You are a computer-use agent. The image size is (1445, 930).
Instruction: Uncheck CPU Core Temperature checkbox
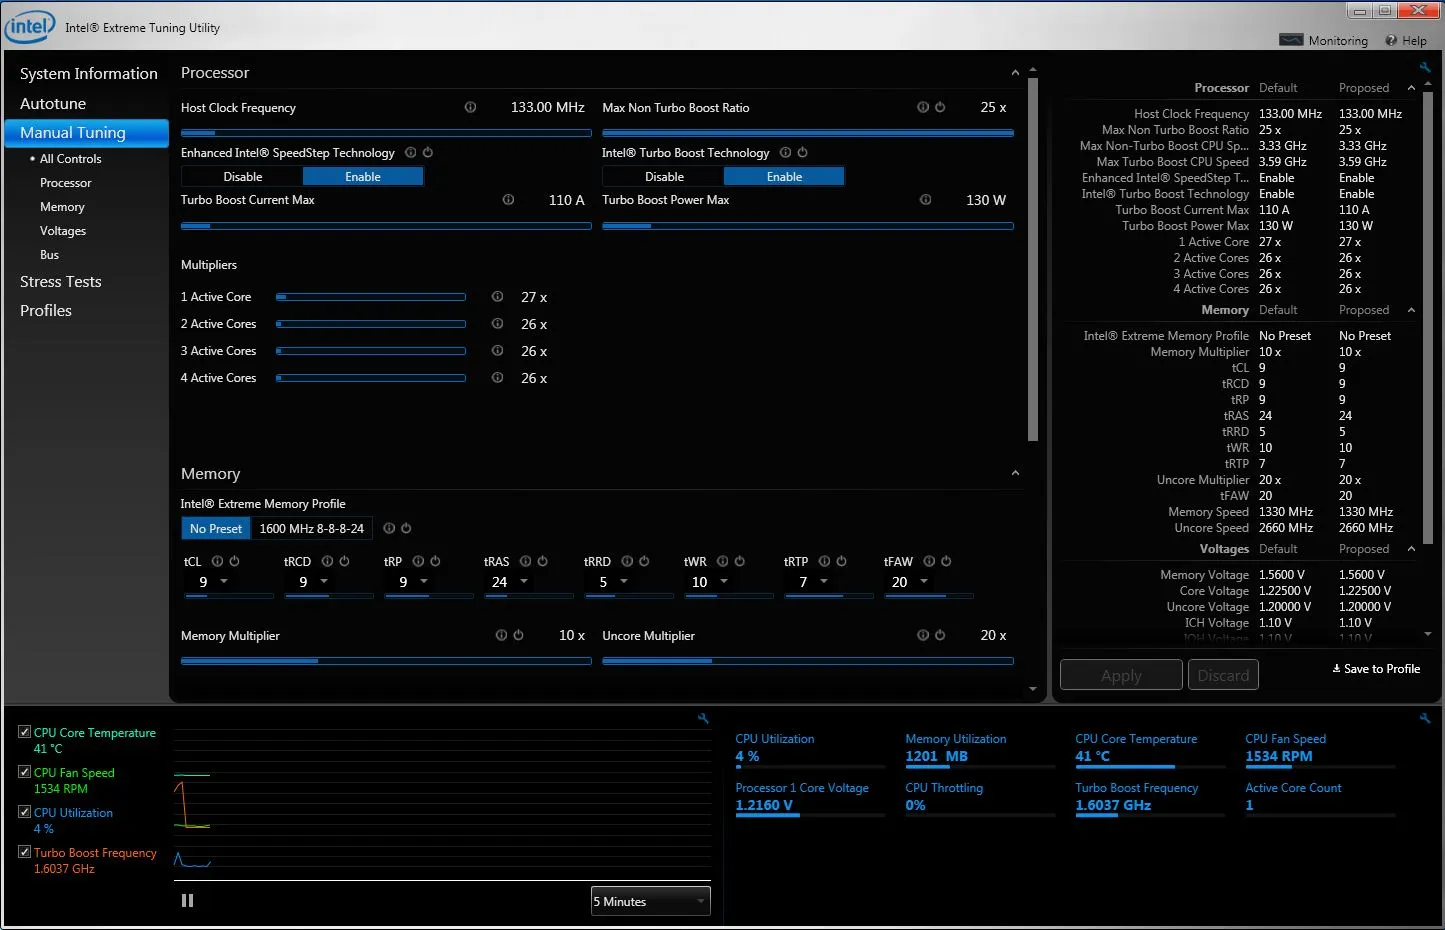(25, 732)
